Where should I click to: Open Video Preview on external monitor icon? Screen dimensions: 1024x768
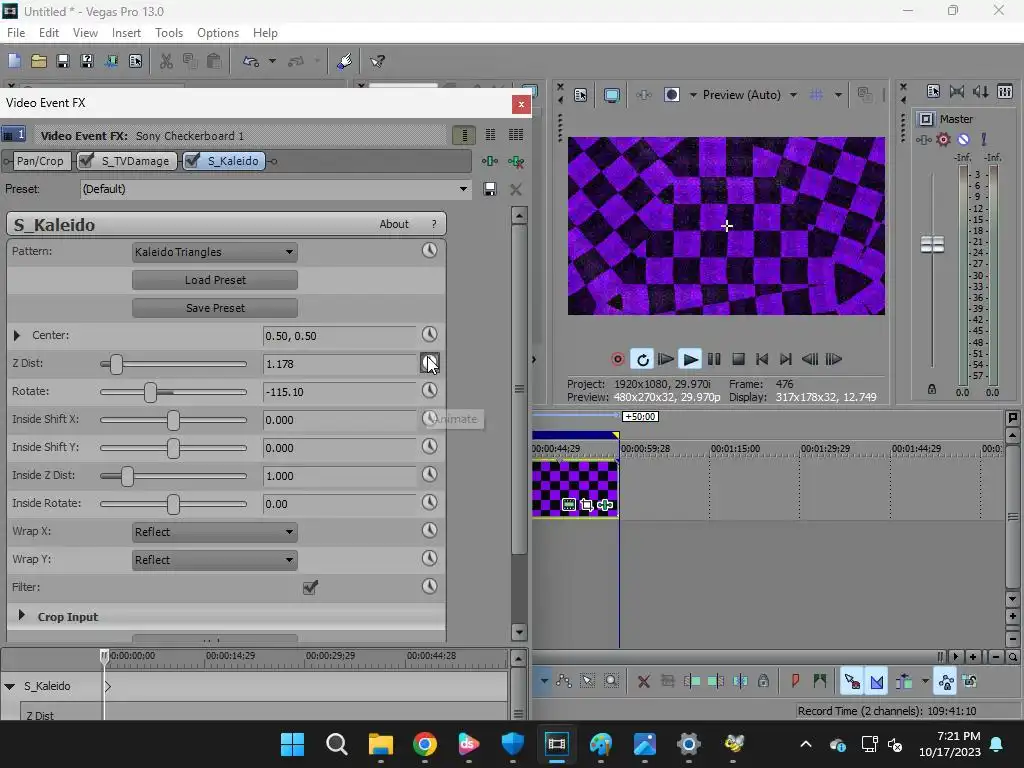(x=612, y=95)
